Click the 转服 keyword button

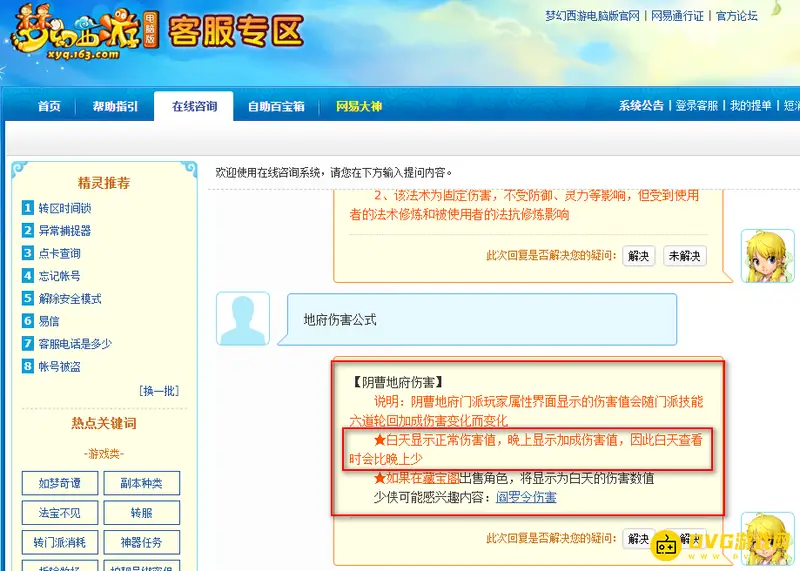(x=141, y=512)
